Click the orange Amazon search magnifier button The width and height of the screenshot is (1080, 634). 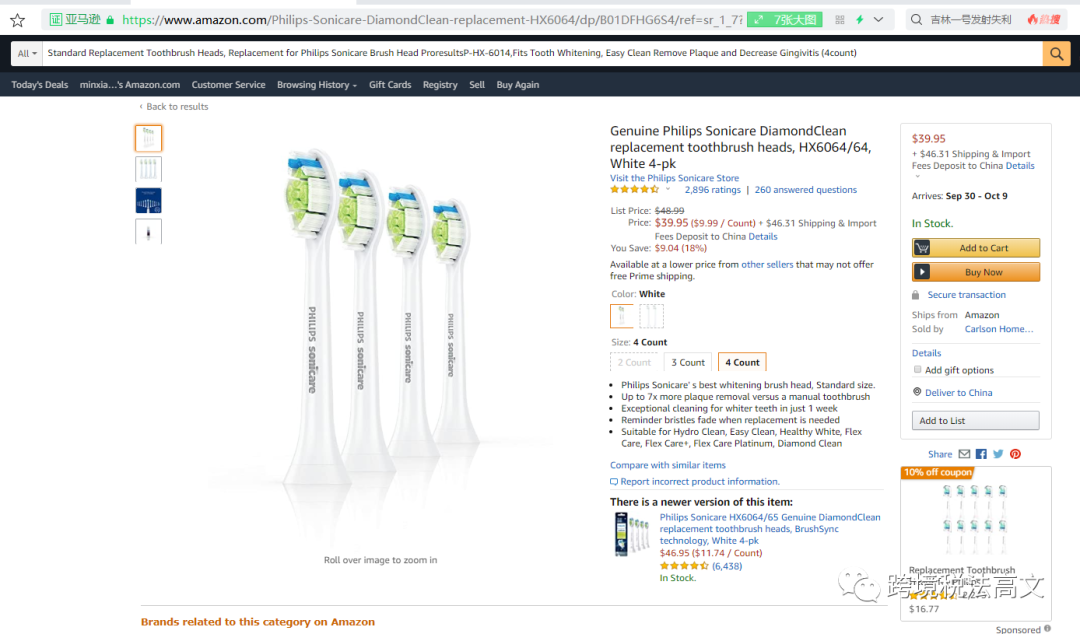1056,54
